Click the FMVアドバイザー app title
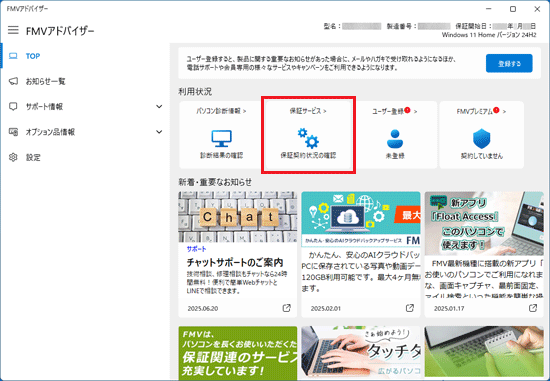Screen dimensions: 550x381 [60, 31]
